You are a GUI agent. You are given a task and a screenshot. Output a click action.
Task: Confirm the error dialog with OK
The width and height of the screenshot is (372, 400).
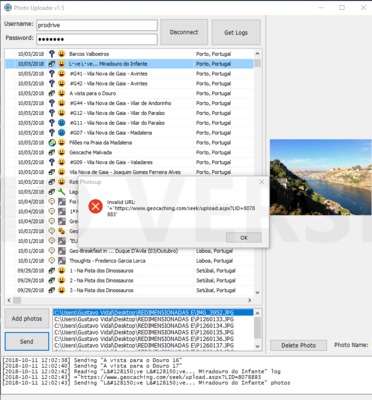tap(244, 238)
